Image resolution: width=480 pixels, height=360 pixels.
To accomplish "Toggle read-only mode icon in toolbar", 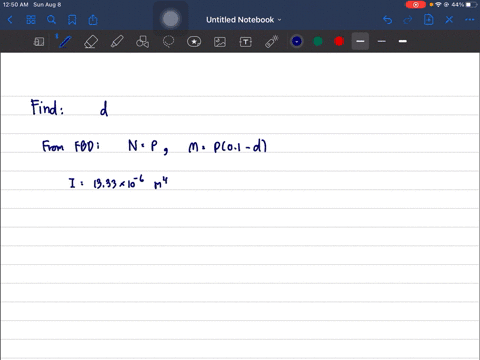I will click(39, 42).
